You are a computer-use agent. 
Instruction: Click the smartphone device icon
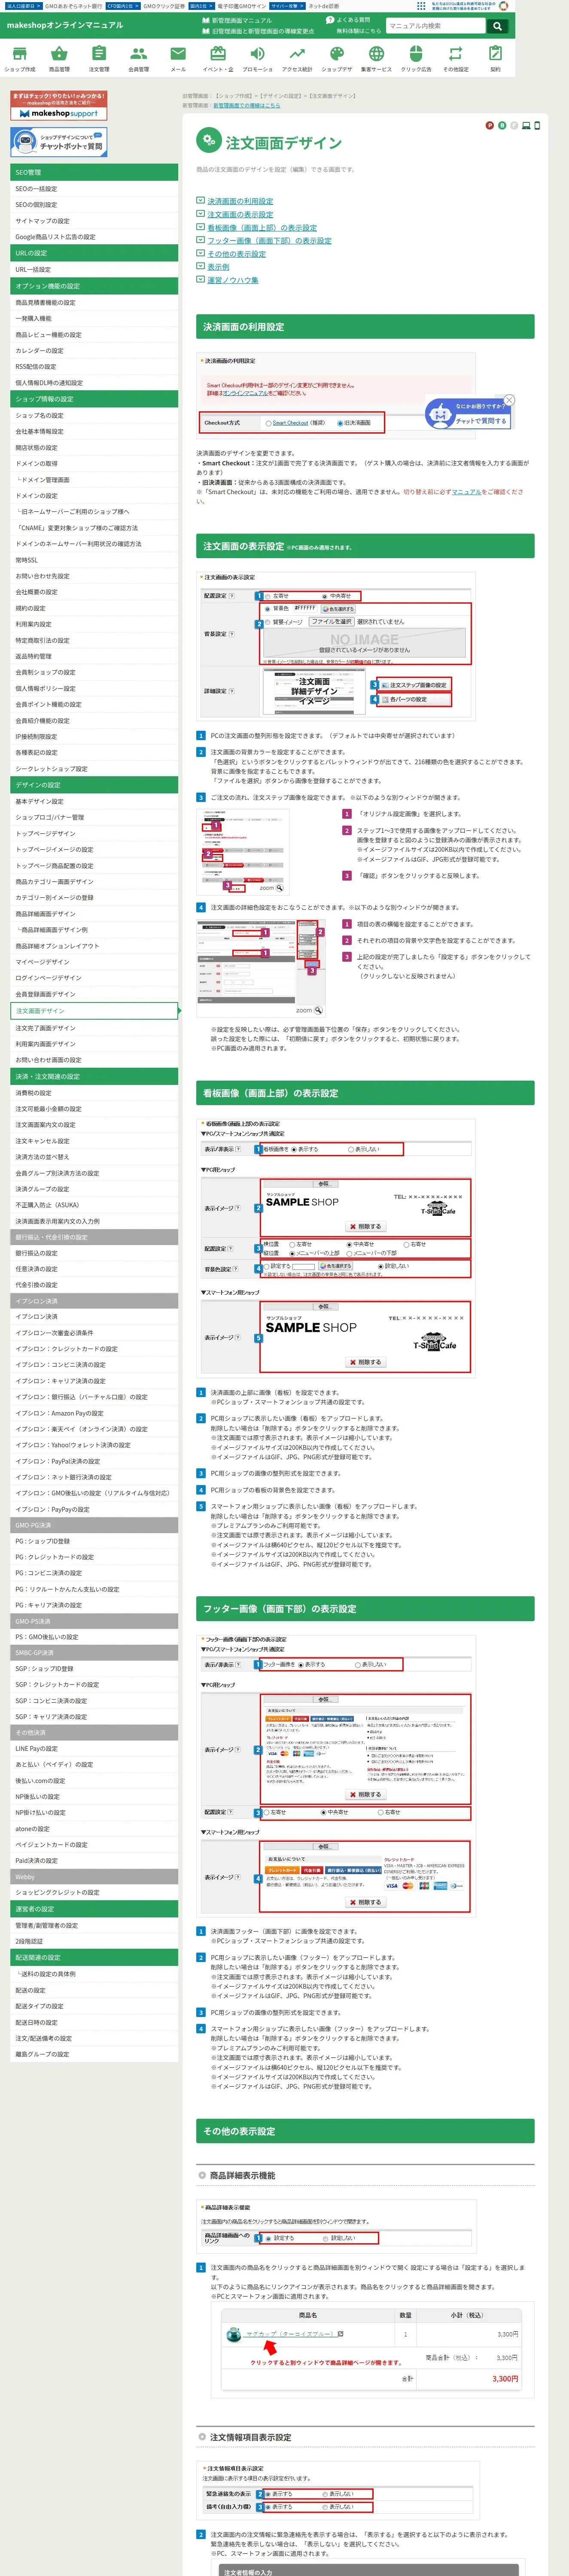(537, 125)
